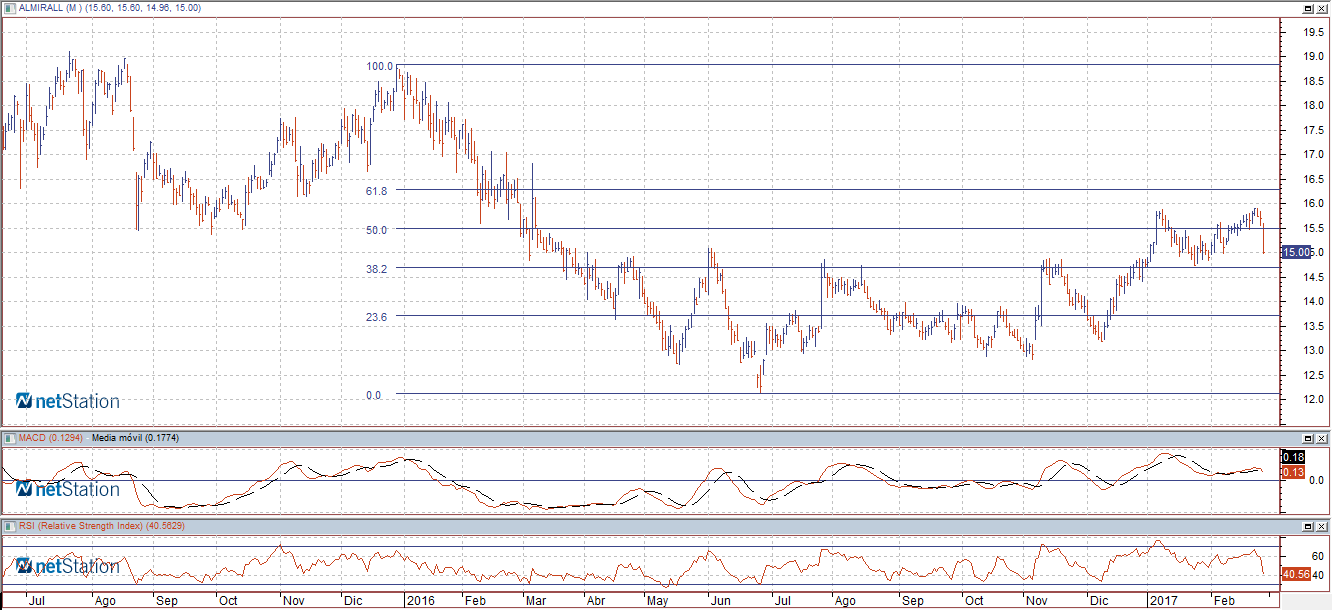
Task: Click the 15.00 current price marker
Action: [x=1296, y=253]
